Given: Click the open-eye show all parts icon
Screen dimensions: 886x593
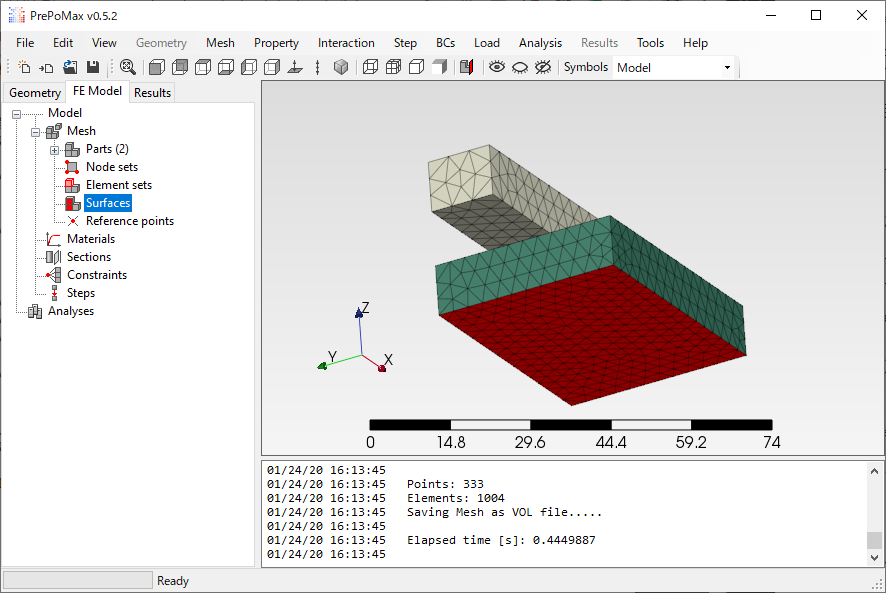Looking at the screenshot, I should tap(496, 67).
